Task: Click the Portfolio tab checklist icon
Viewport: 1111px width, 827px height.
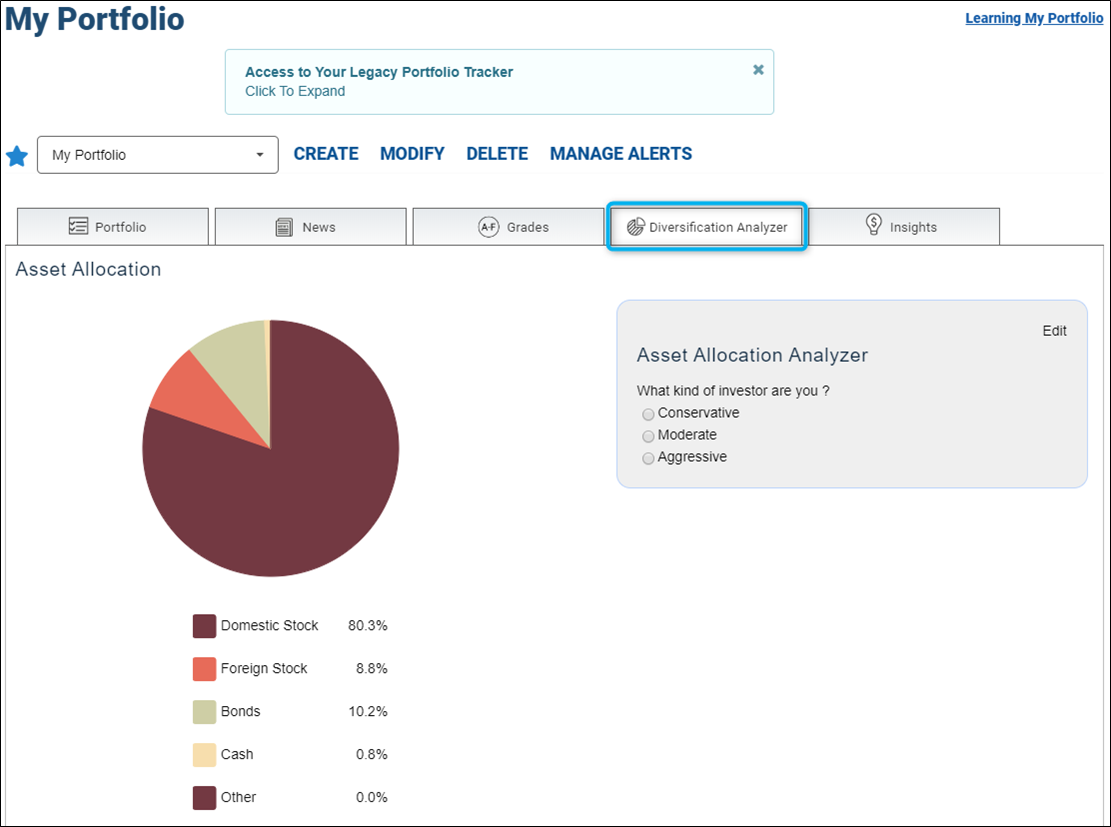Action: [x=78, y=226]
